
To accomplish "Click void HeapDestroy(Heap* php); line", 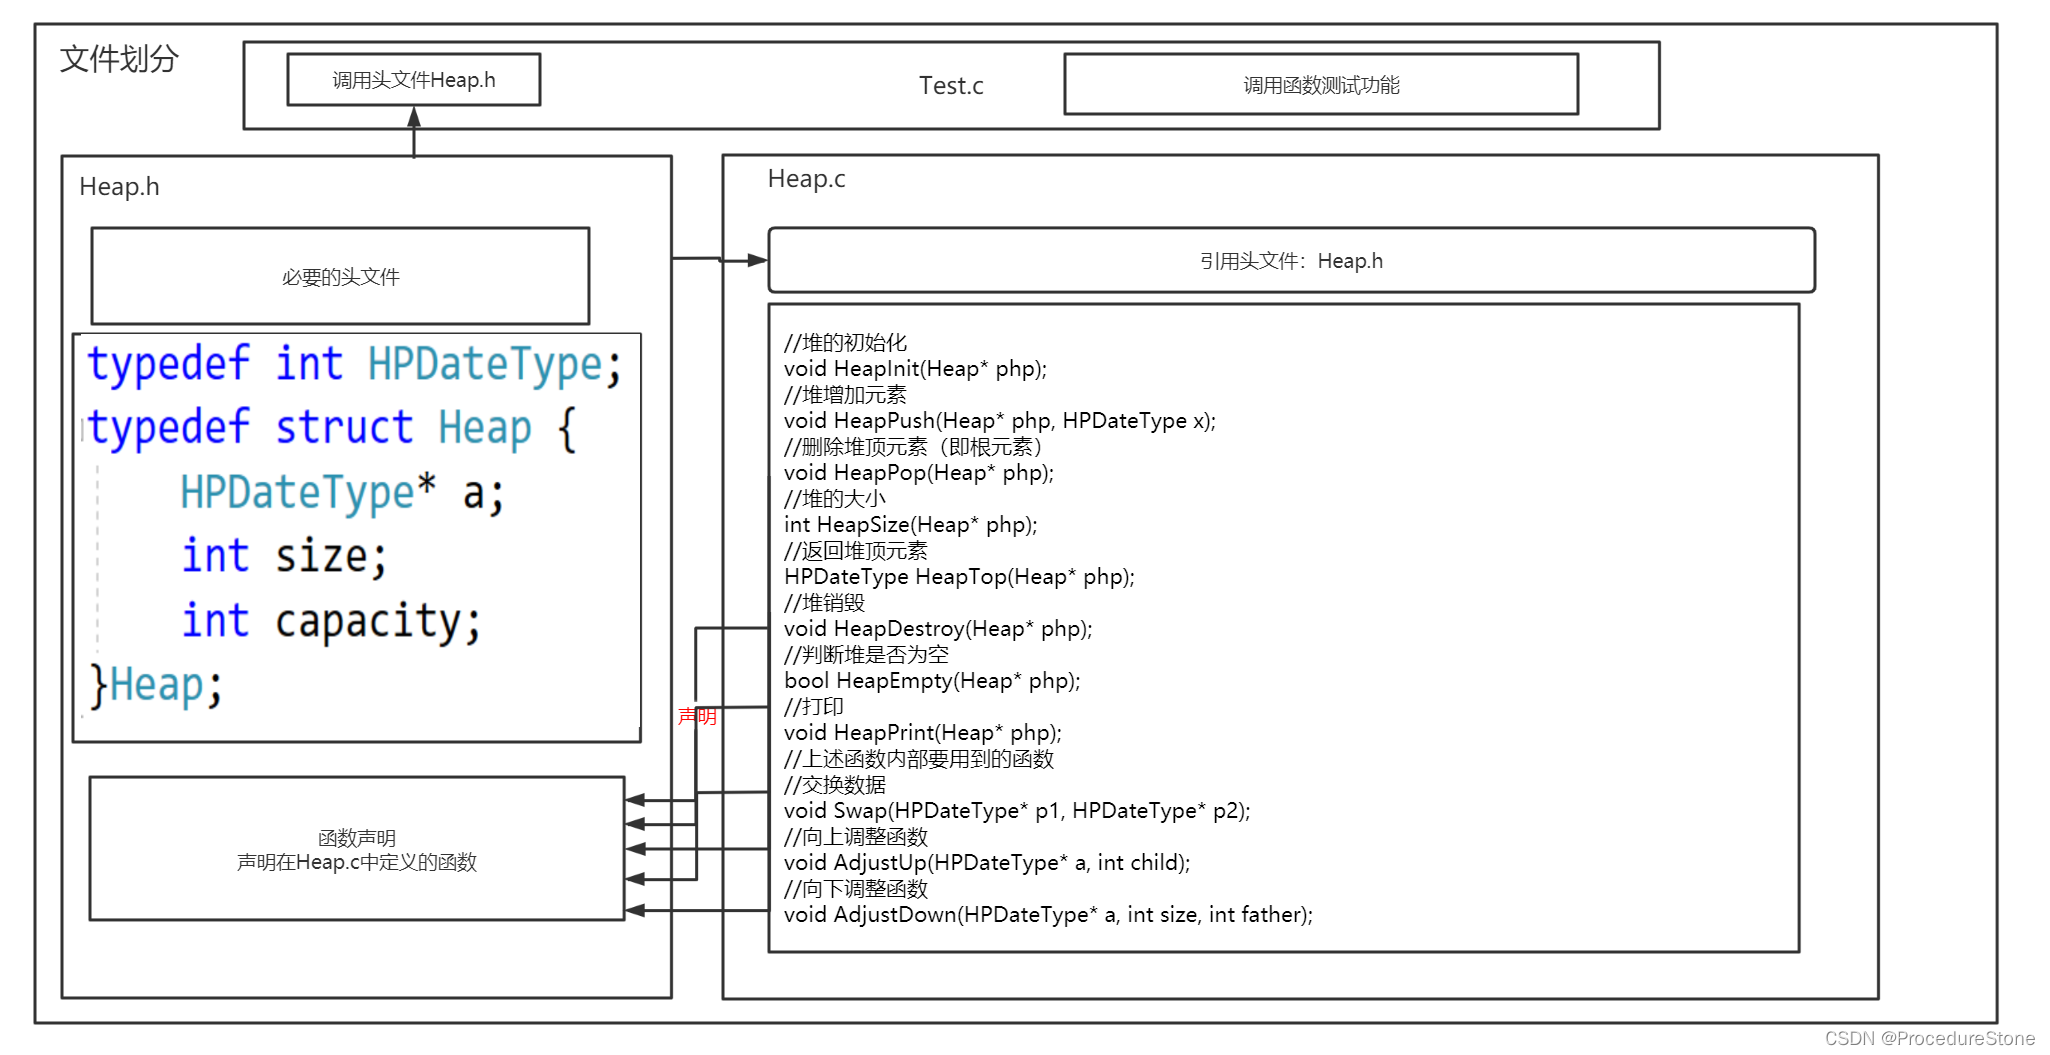I will [x=938, y=629].
